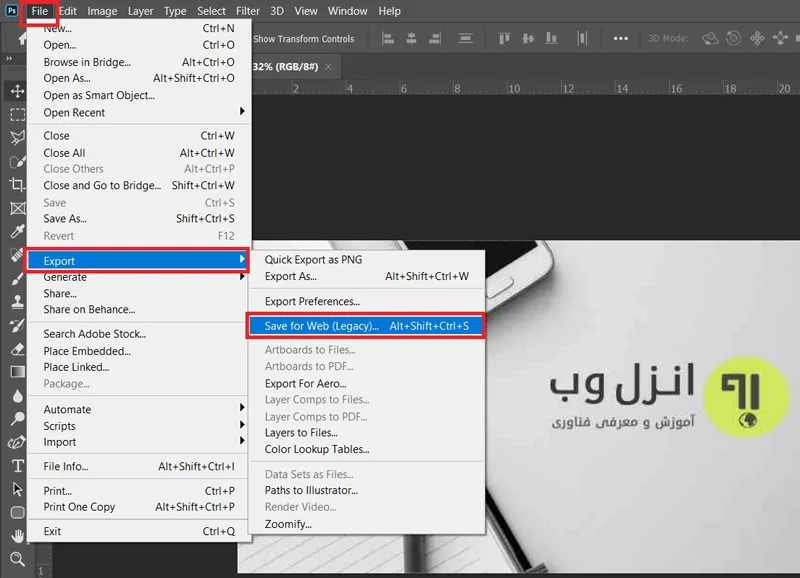Select the Rectangle shape tool
Screen dimensions: 800x578
point(17,512)
